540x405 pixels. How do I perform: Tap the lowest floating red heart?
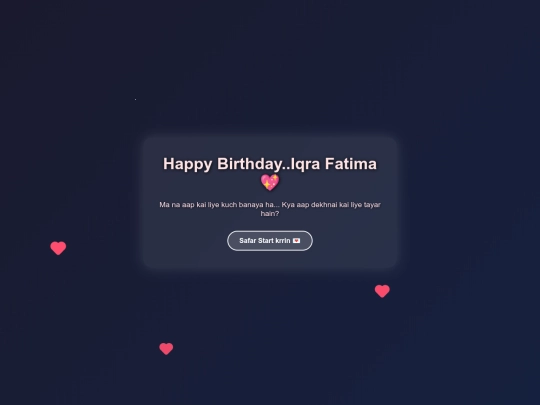coord(166,349)
